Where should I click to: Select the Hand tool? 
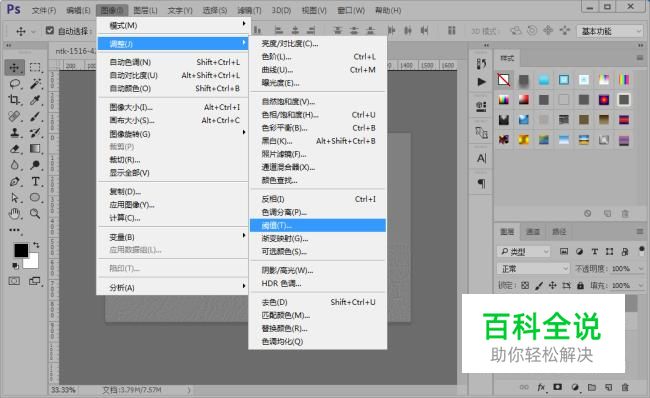(15, 214)
